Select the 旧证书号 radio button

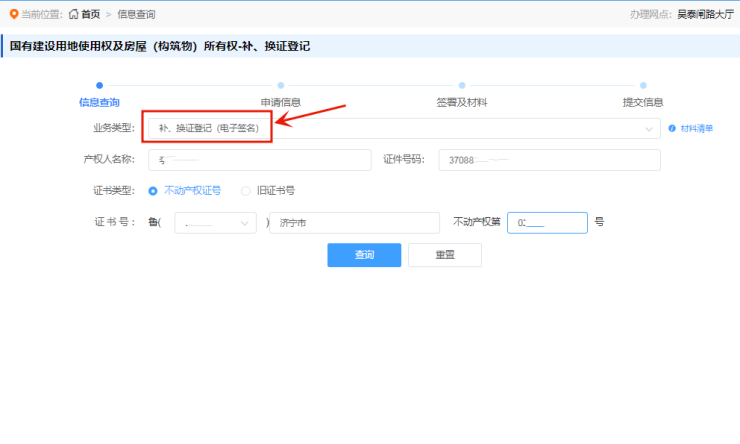(245, 191)
